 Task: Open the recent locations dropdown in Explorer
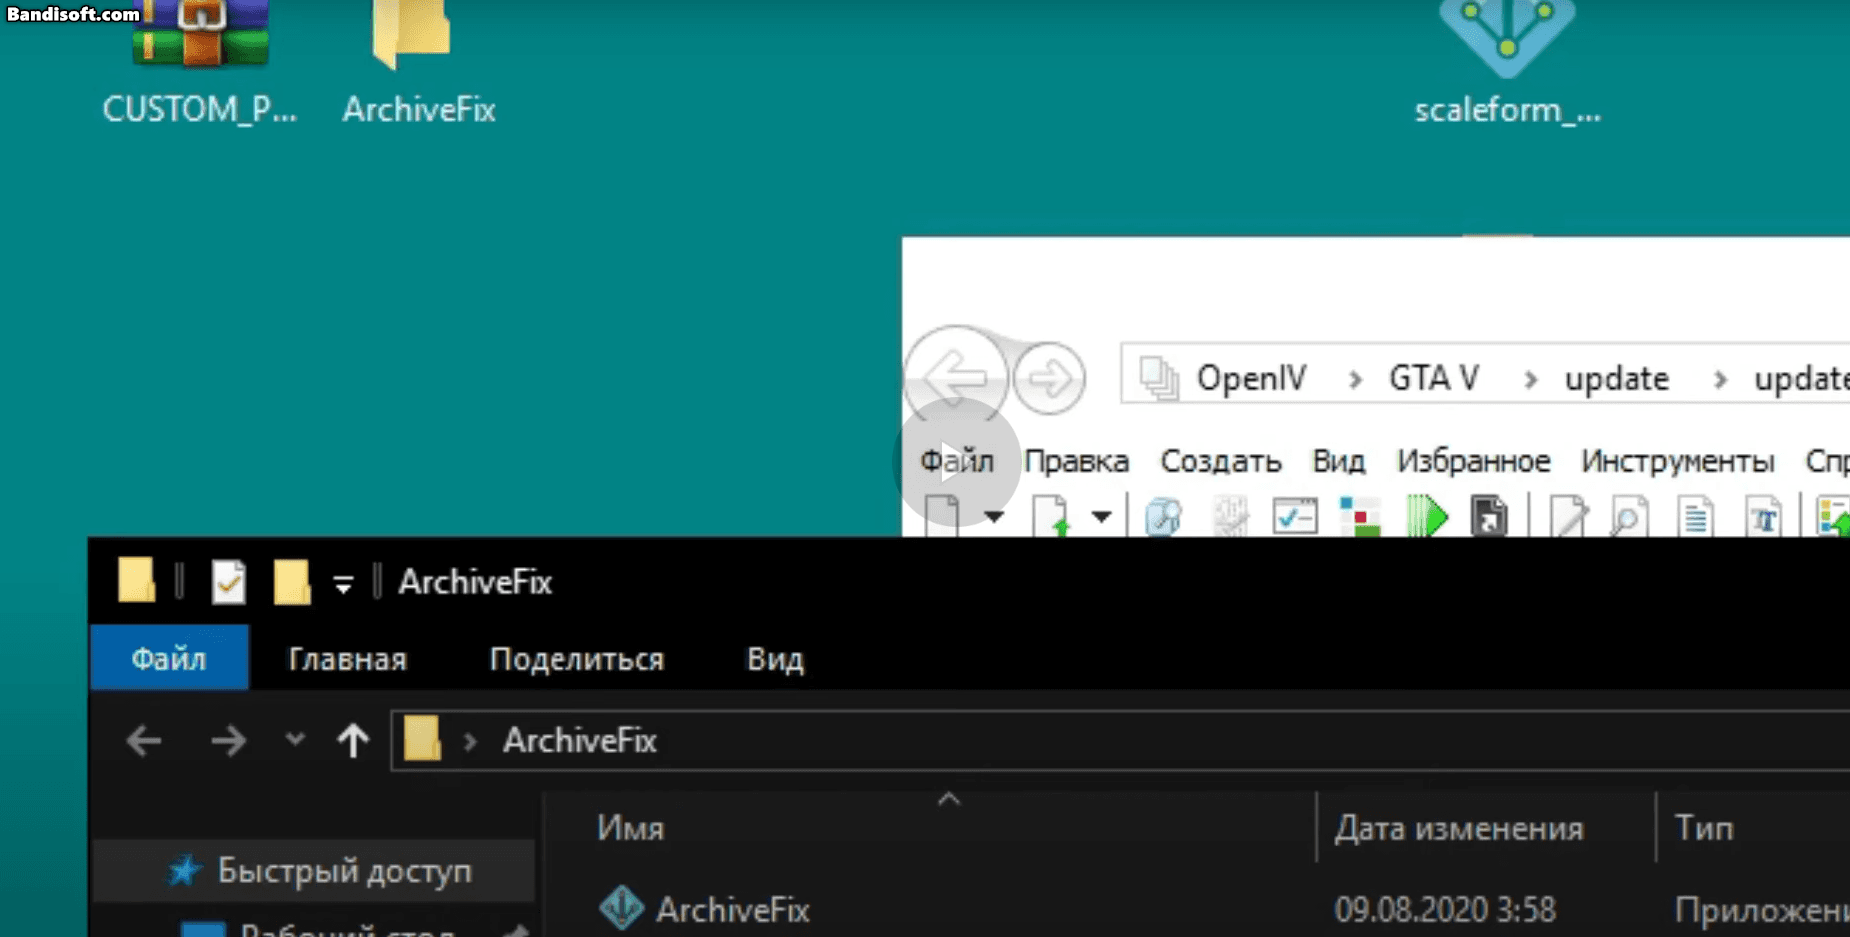(x=294, y=740)
